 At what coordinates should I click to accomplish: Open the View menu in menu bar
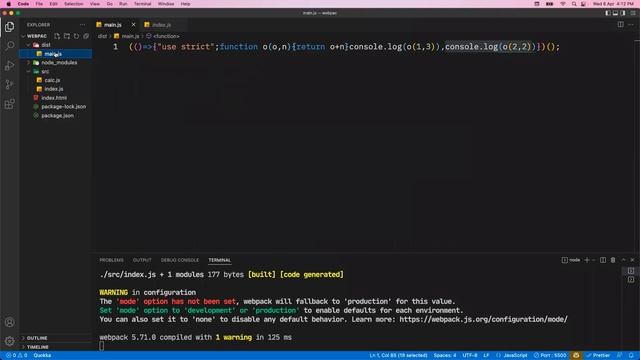coord(95,4)
